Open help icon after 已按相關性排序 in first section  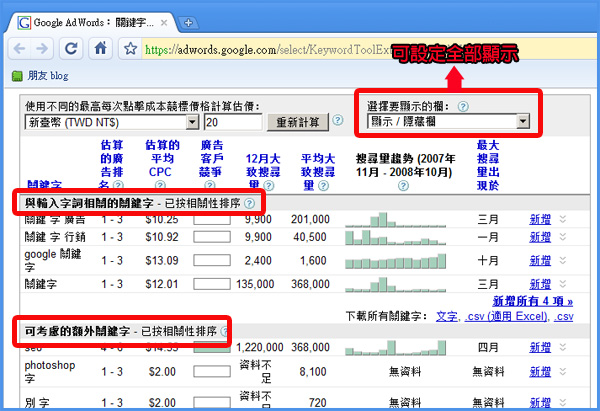click(x=249, y=203)
